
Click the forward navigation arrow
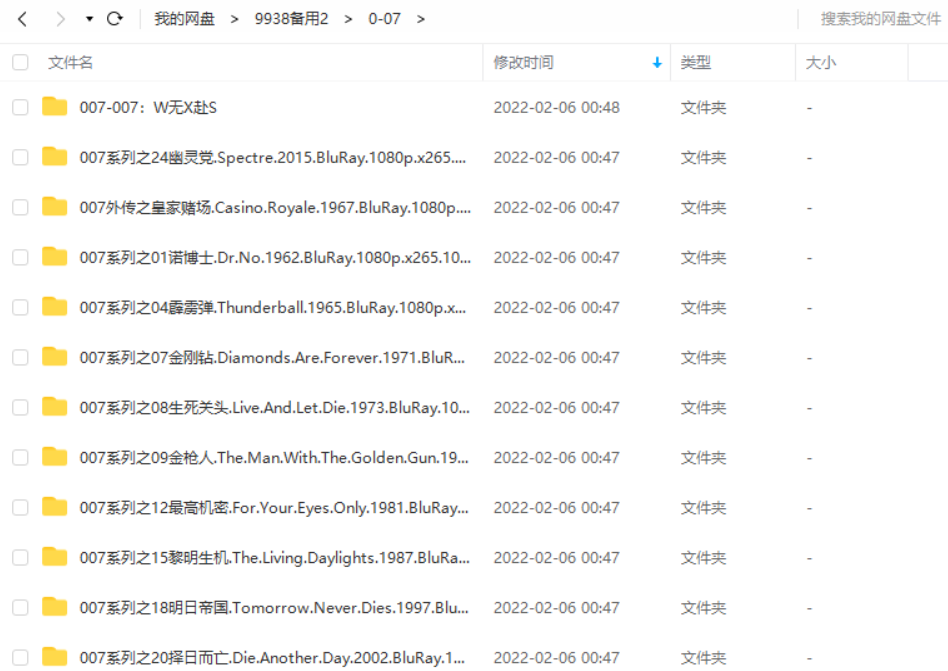(x=60, y=19)
